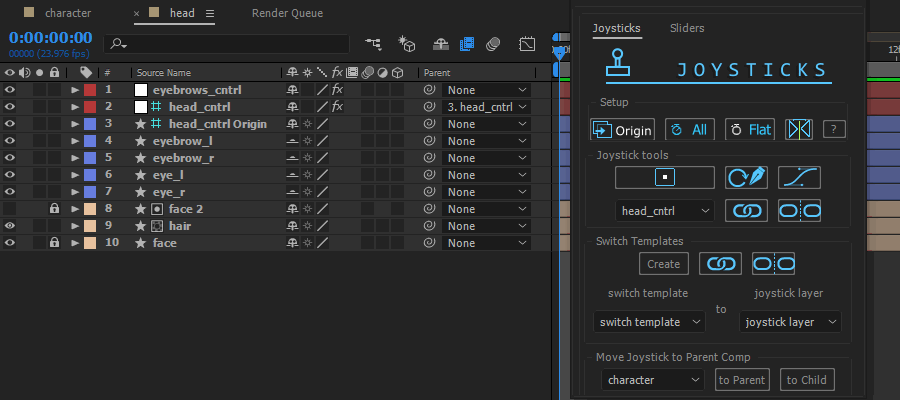Viewport: 900px width, 400px height.
Task: Expand the hair layer properties
Action: coord(75,226)
